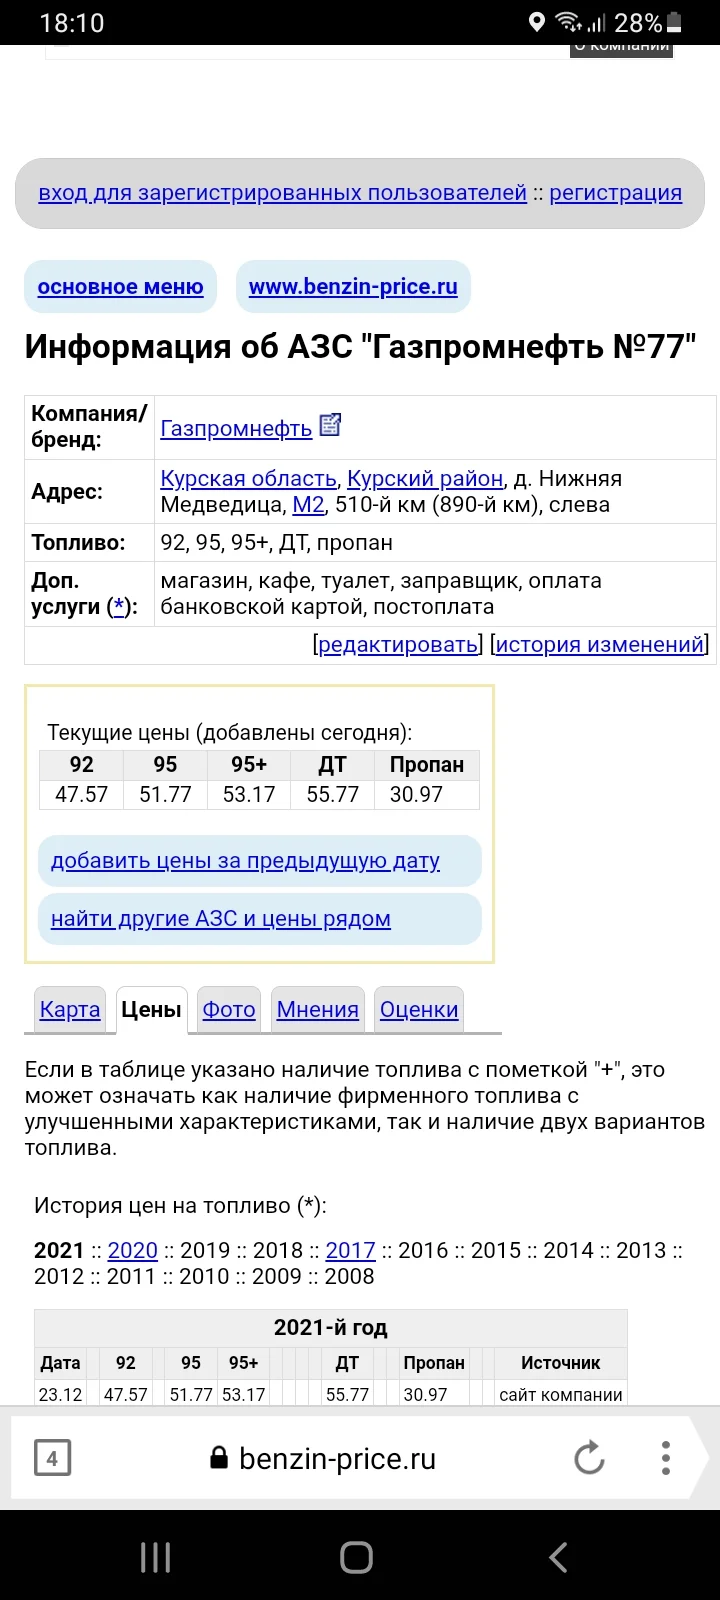This screenshot has width=720, height=1600.
Task: Click the Пропан header in current prices
Action: [x=427, y=765]
